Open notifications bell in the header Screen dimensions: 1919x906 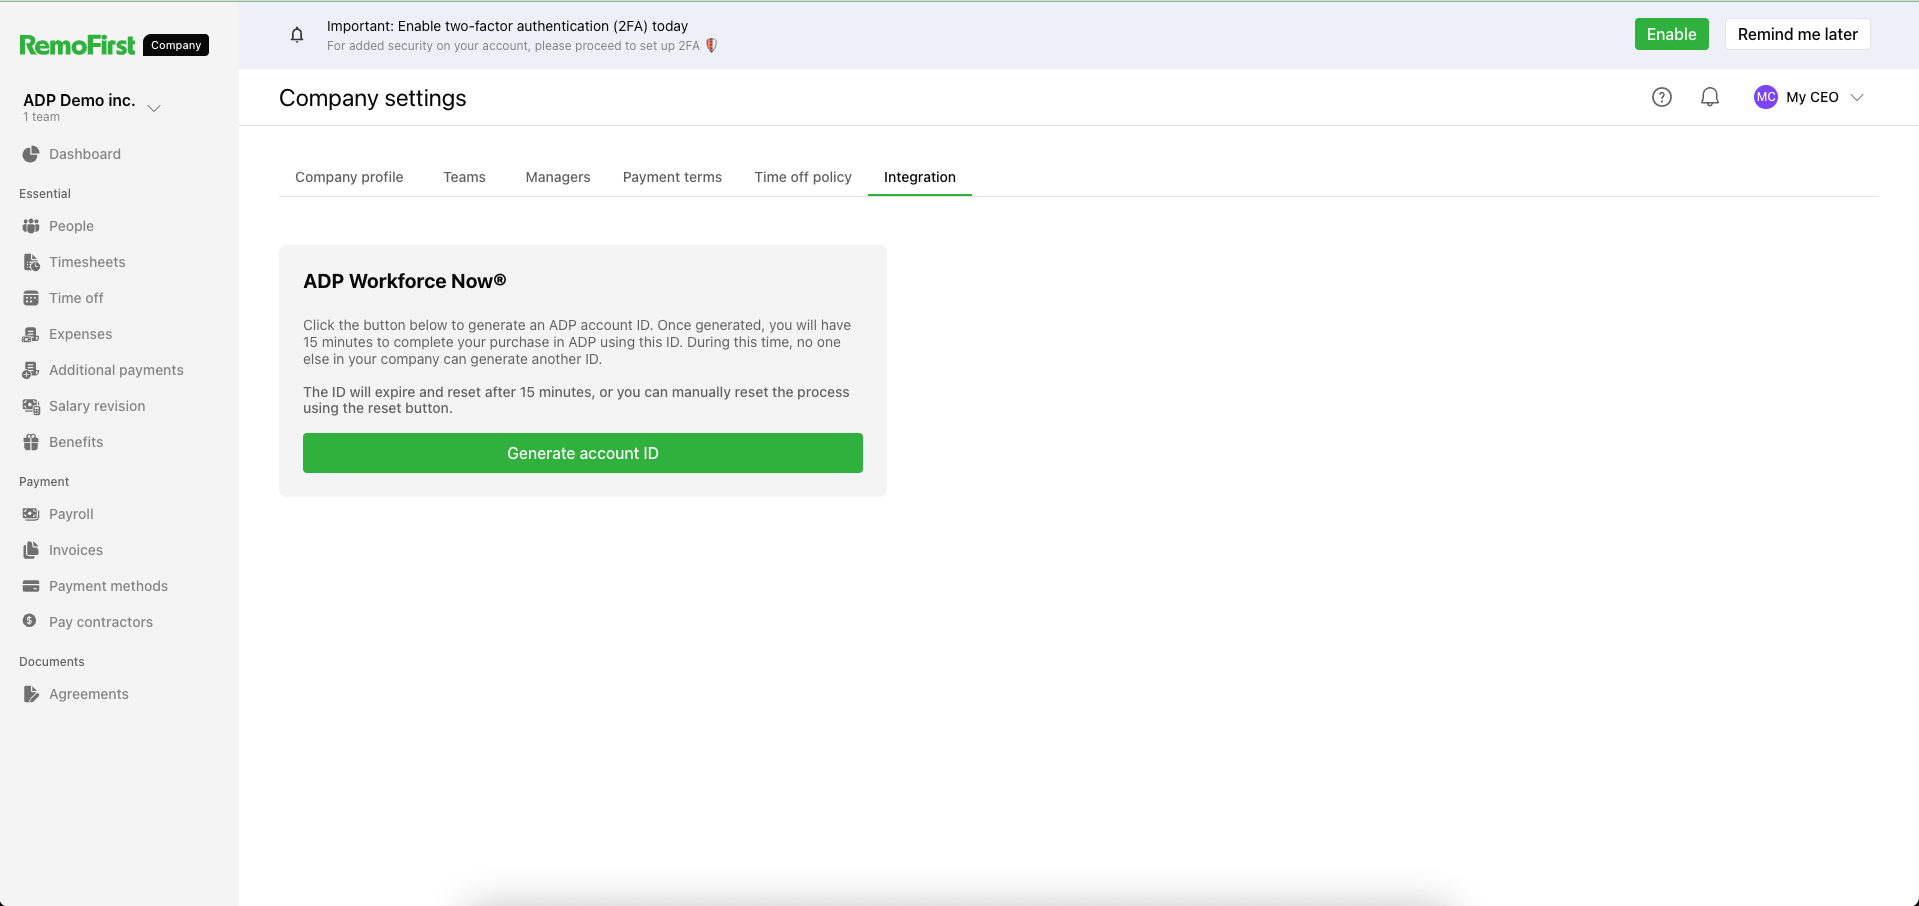coord(1710,97)
